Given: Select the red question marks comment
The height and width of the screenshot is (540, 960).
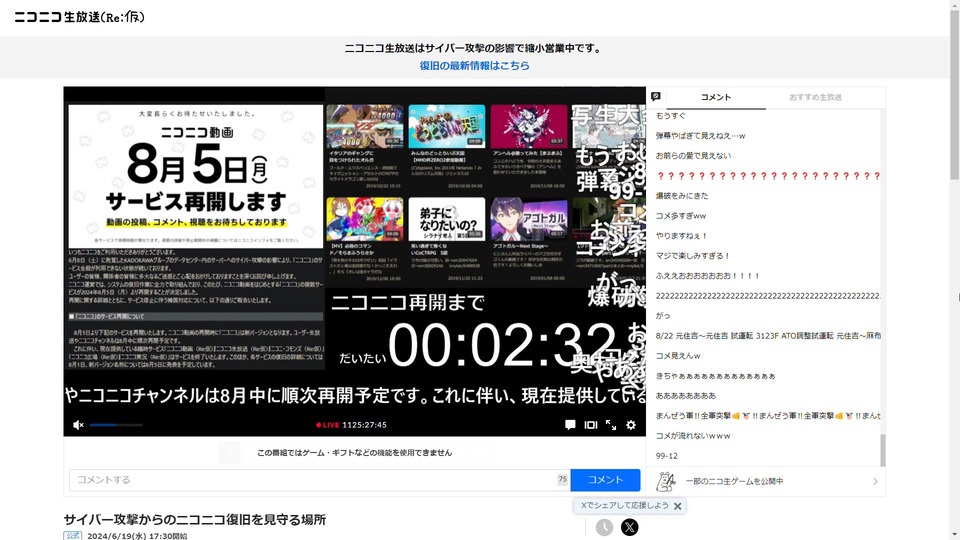Looking at the screenshot, I should tap(766, 176).
